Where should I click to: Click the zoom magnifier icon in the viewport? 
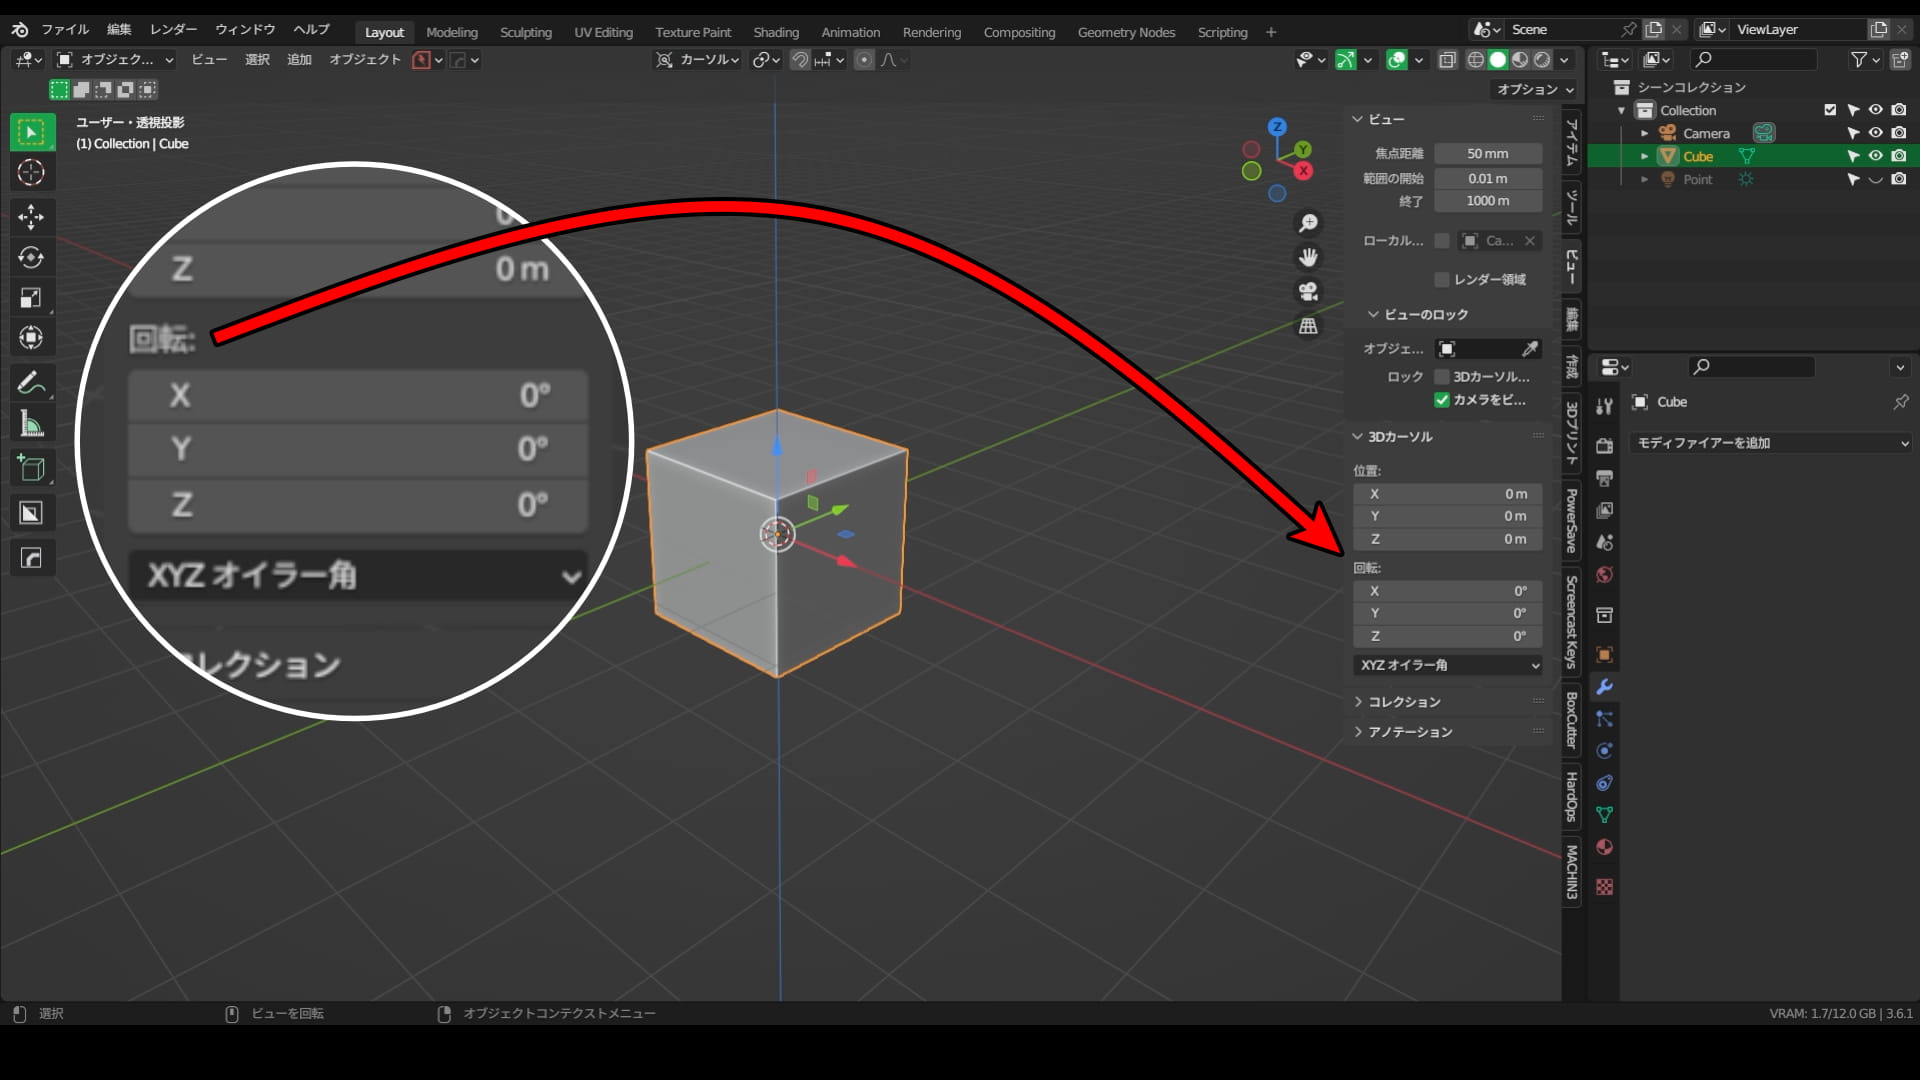click(1308, 223)
